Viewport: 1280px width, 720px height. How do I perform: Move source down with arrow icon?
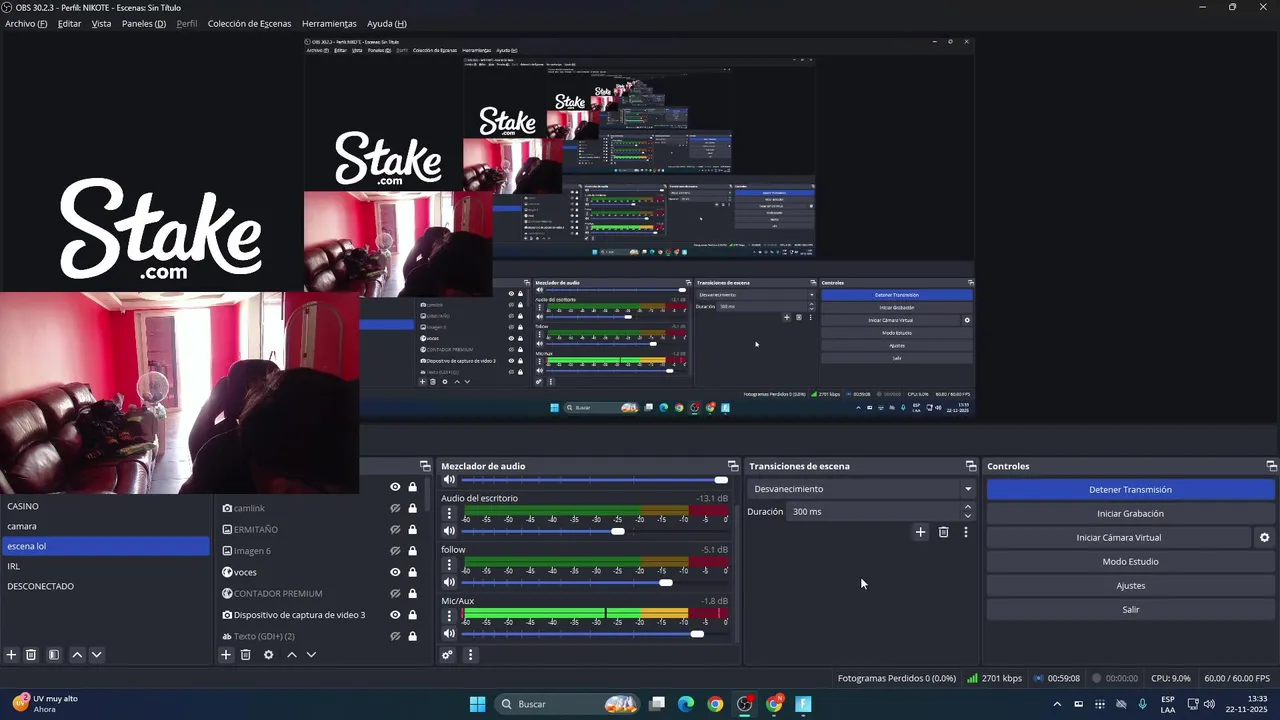(x=311, y=655)
